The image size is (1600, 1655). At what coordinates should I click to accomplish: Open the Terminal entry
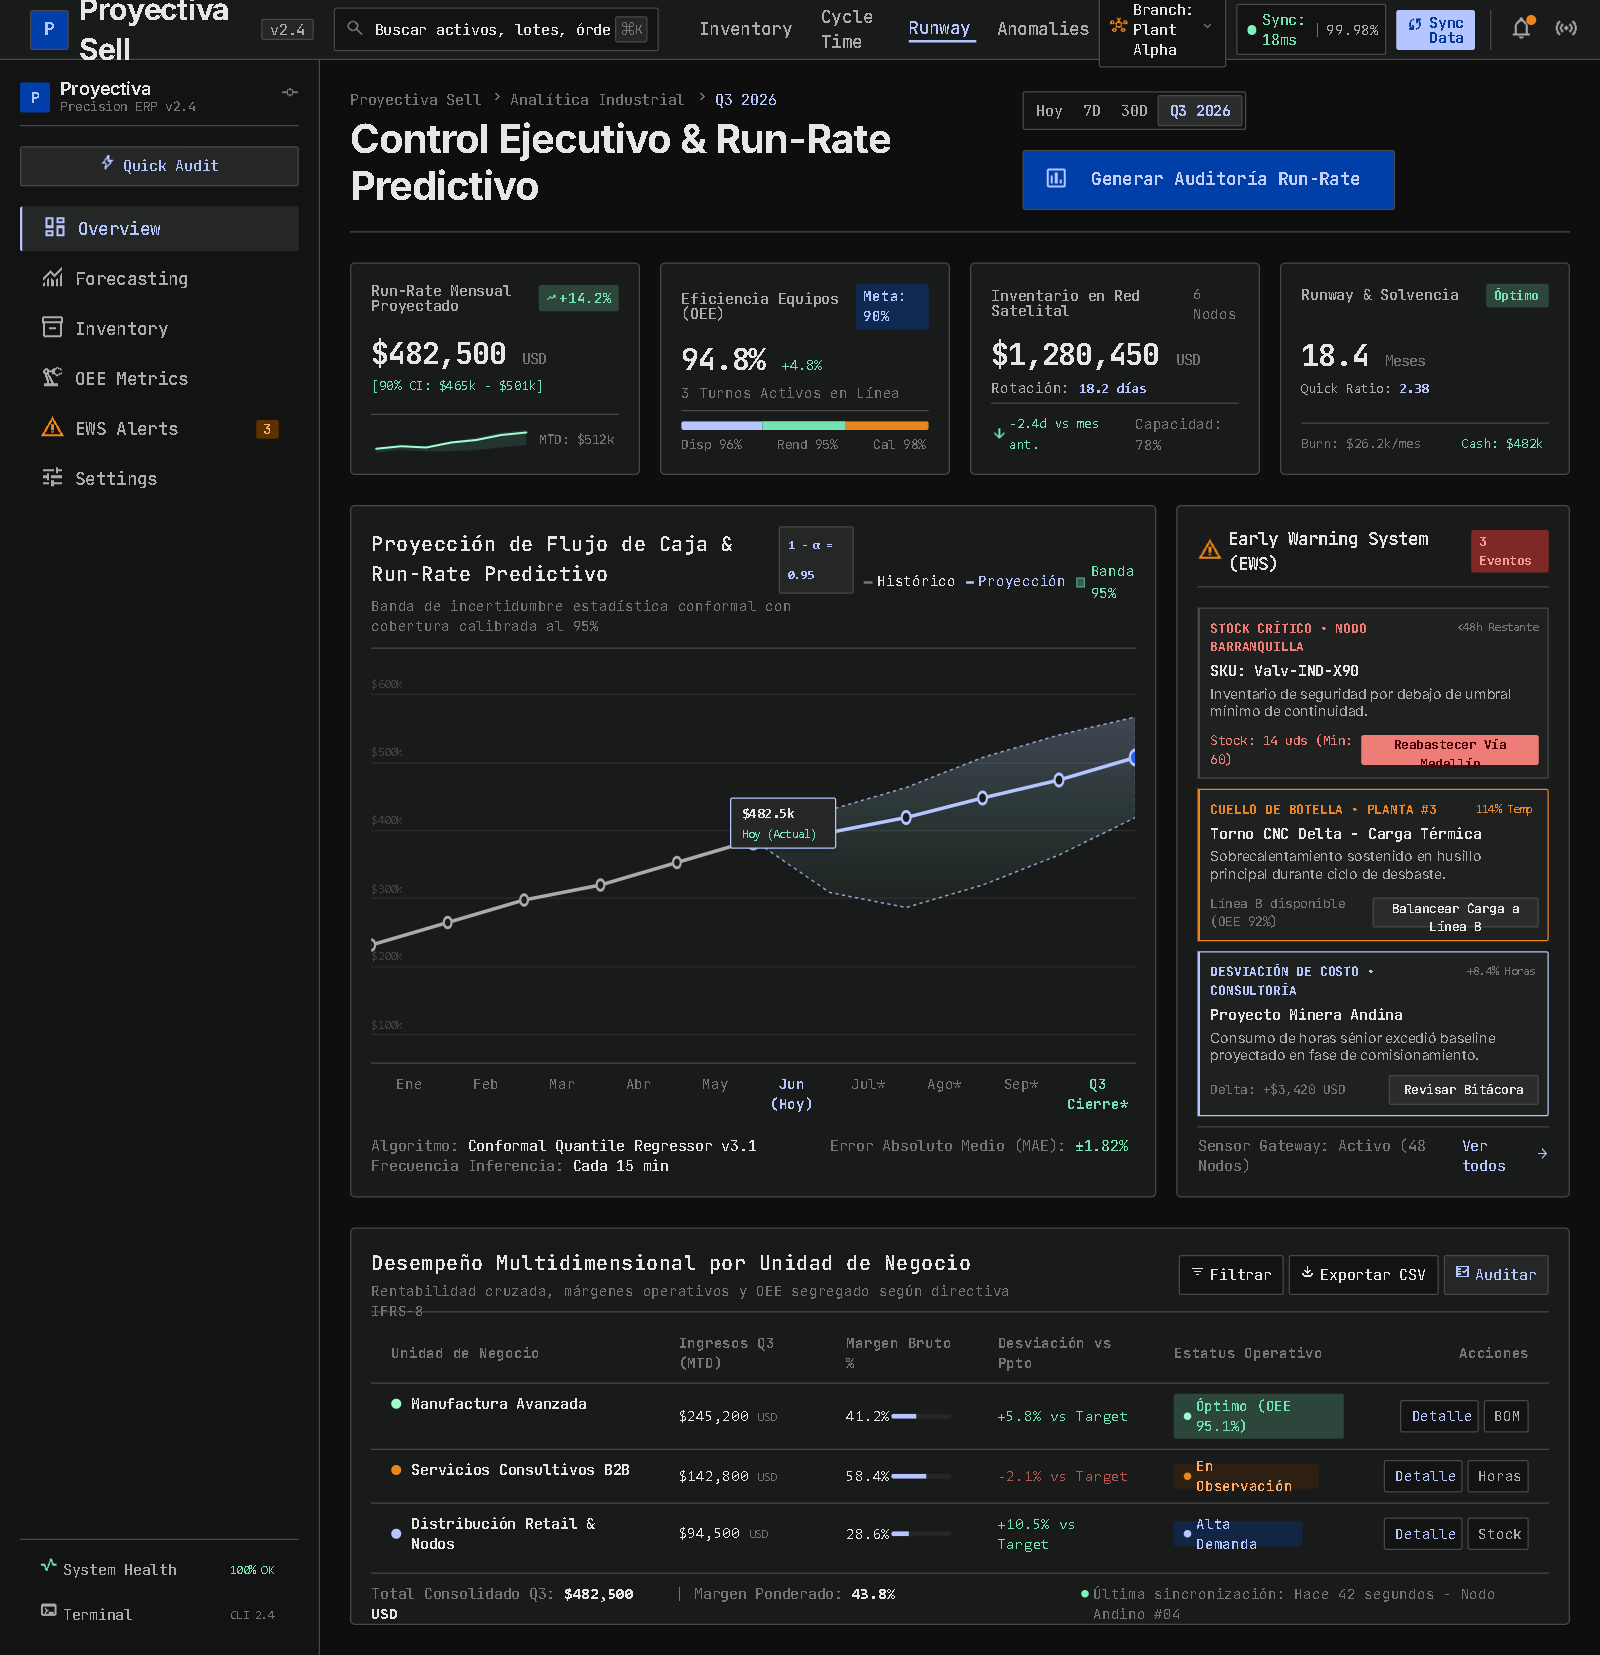tap(159, 1614)
